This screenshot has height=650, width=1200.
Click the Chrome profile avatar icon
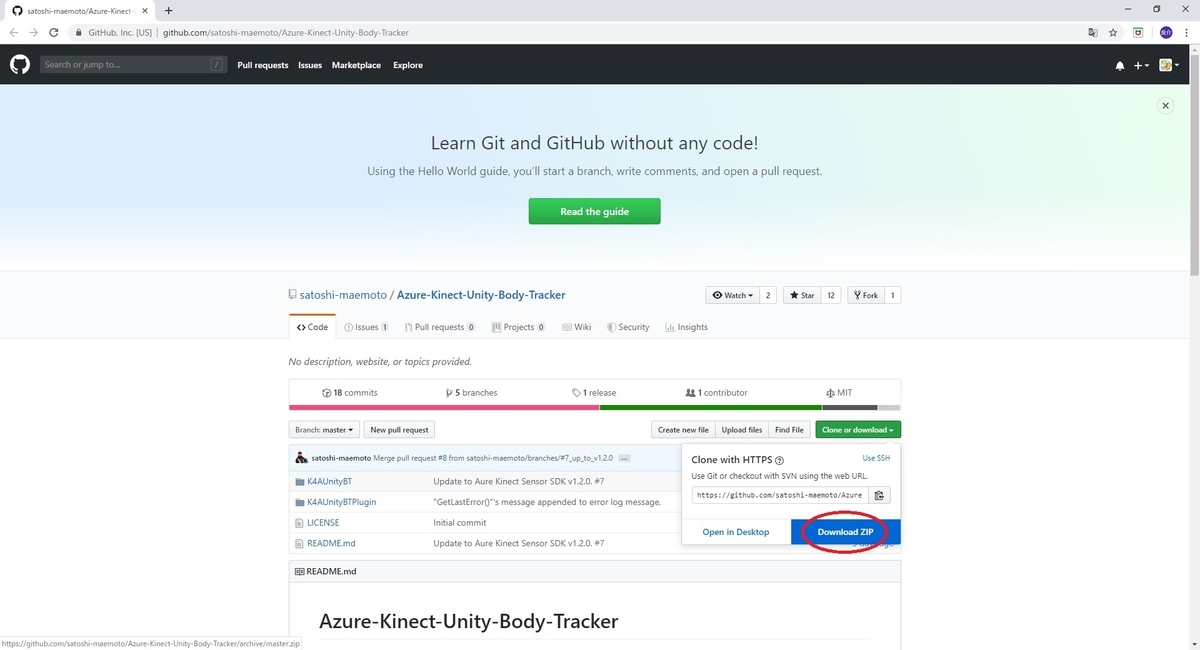tap(1165, 32)
